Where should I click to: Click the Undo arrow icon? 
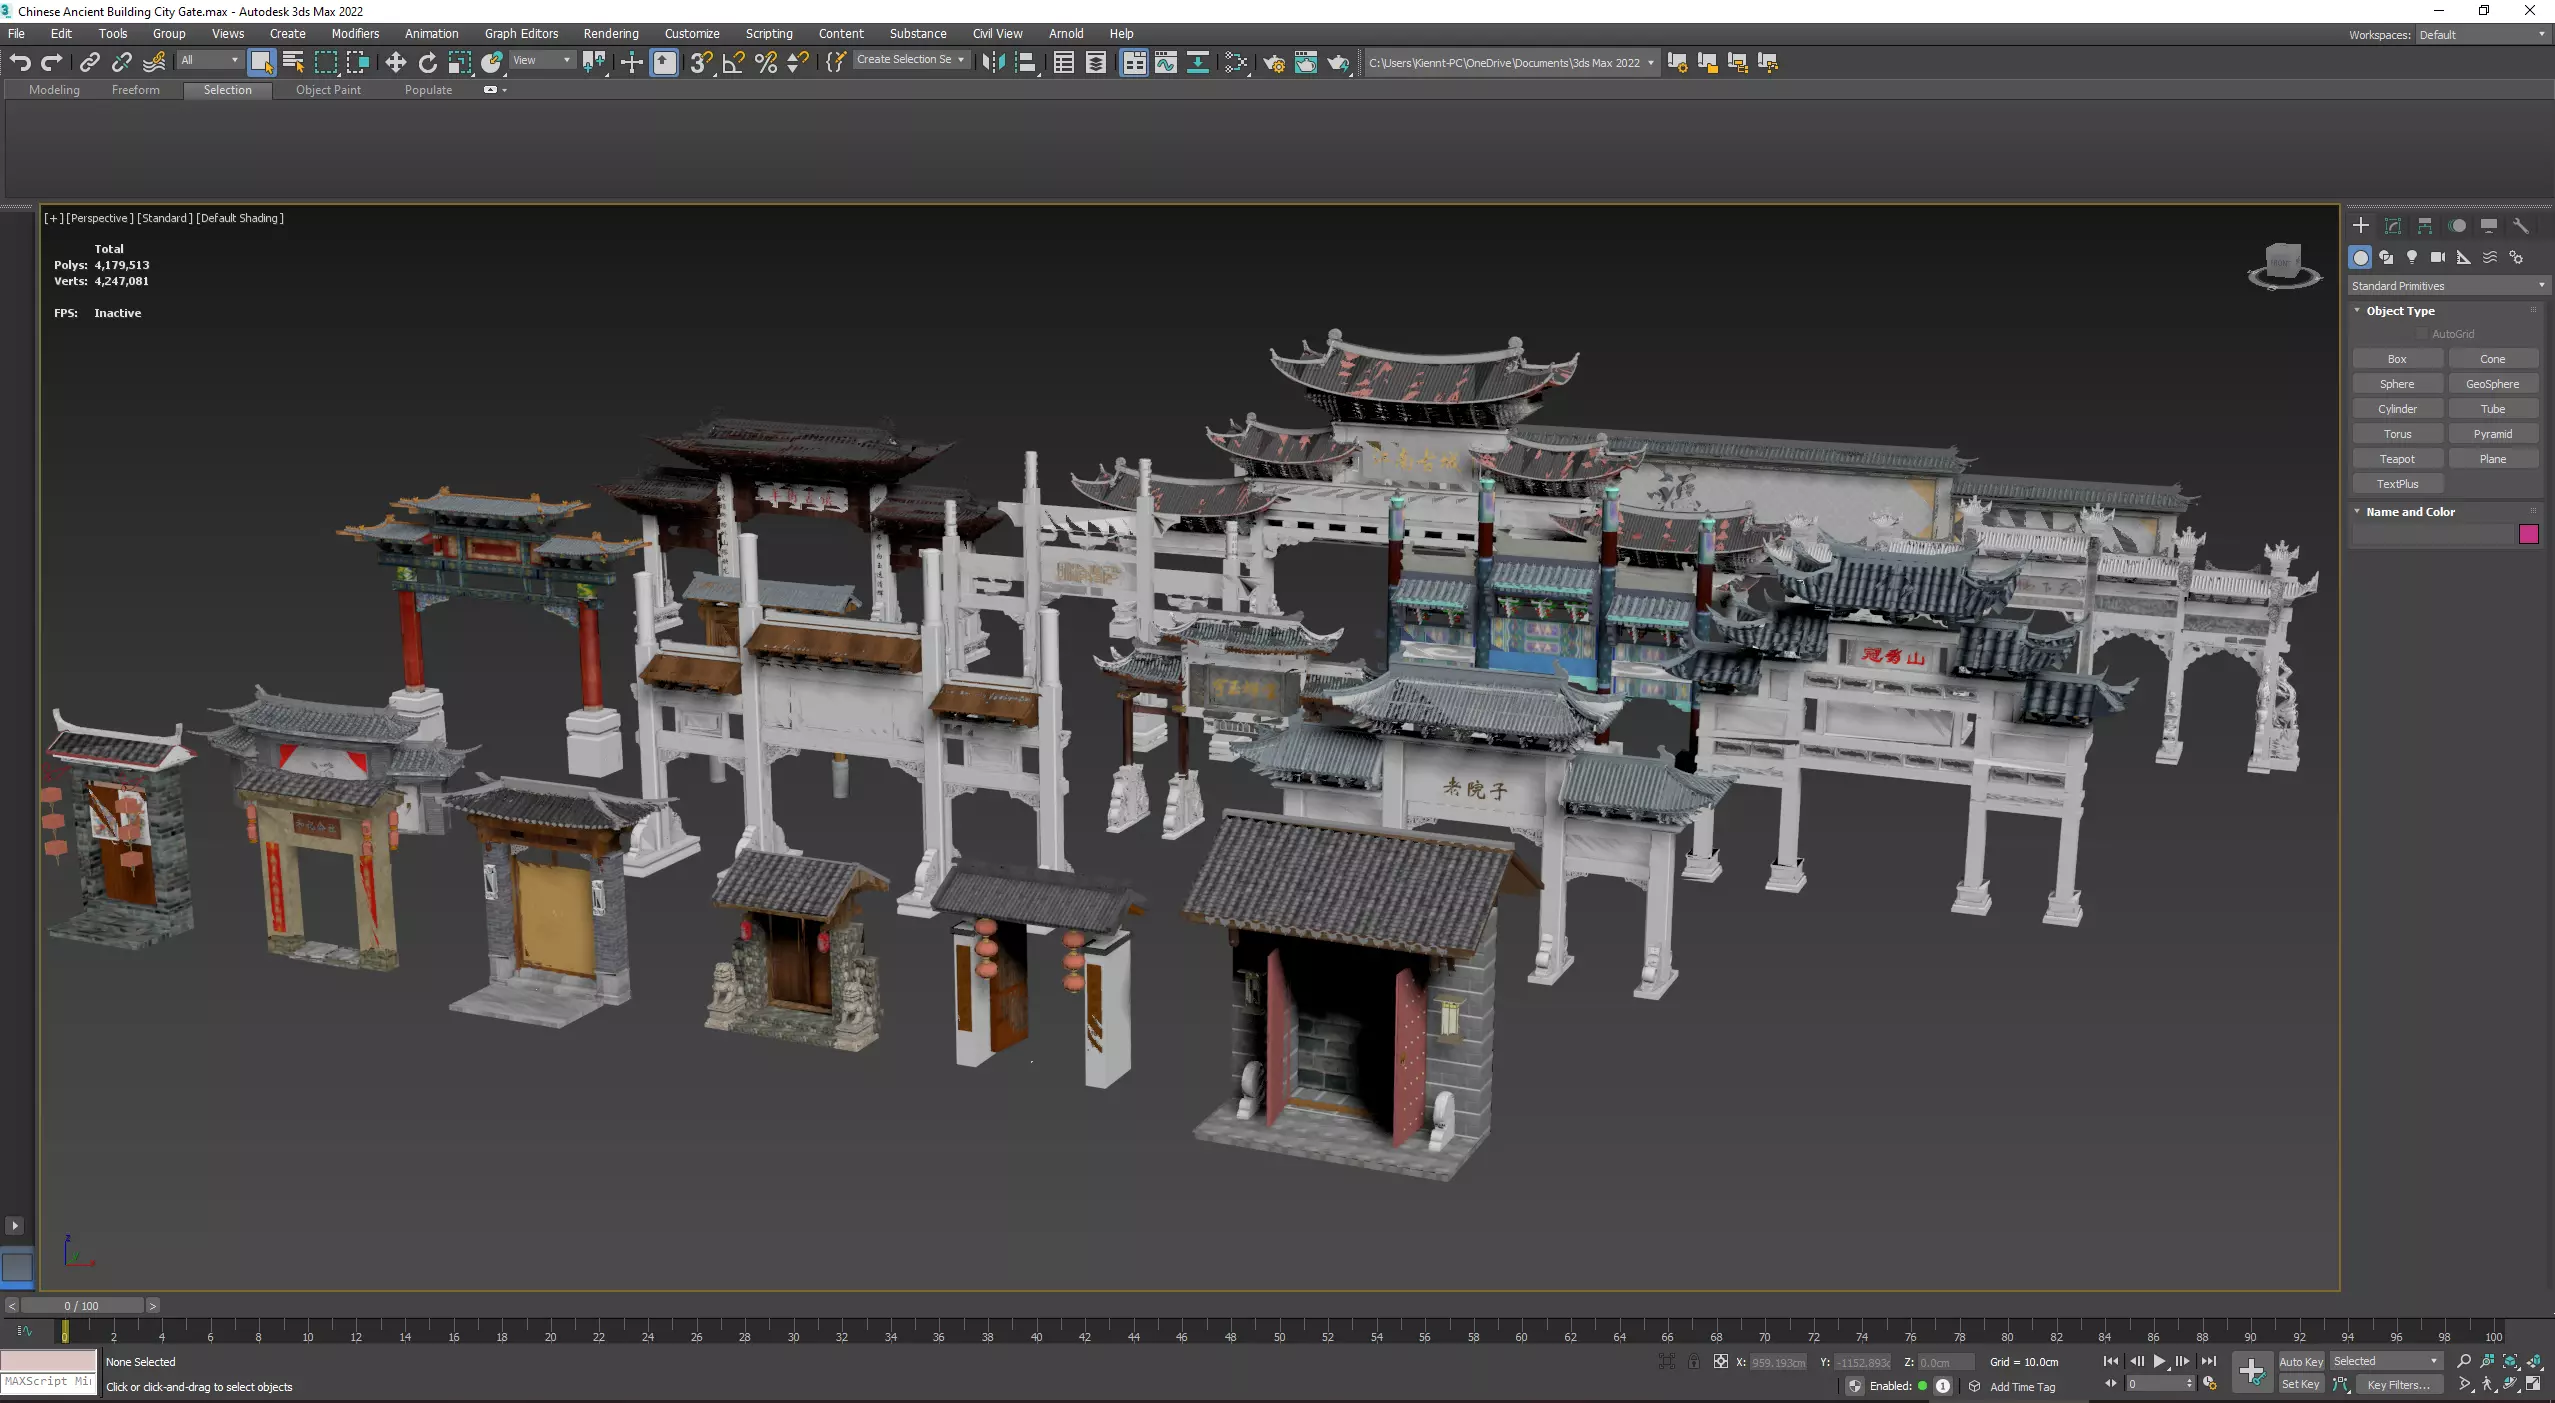click(x=20, y=62)
